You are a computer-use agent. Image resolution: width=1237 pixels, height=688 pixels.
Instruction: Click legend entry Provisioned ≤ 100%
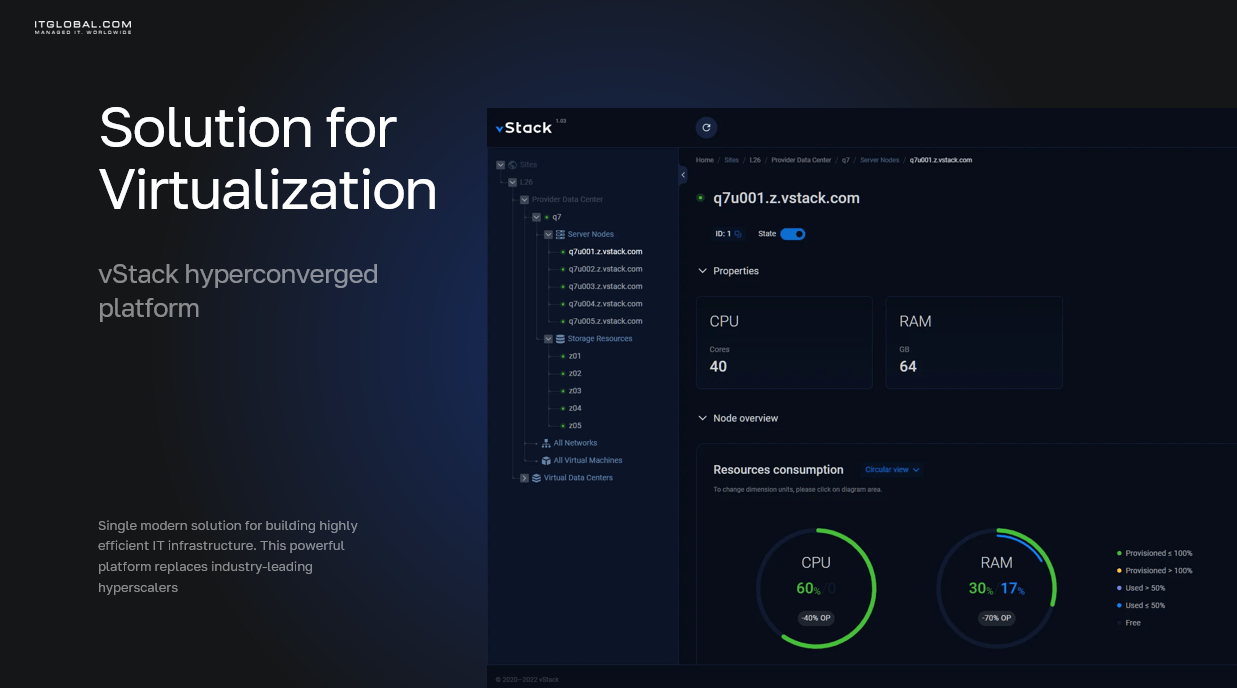click(1154, 553)
